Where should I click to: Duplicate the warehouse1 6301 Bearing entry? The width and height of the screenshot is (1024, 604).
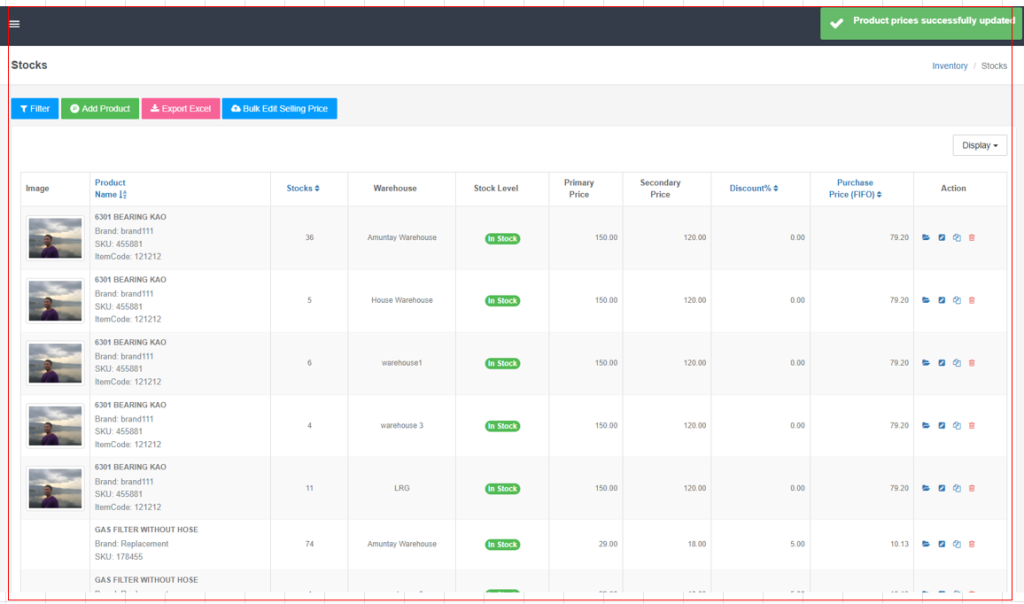pyautogui.click(x=956, y=363)
